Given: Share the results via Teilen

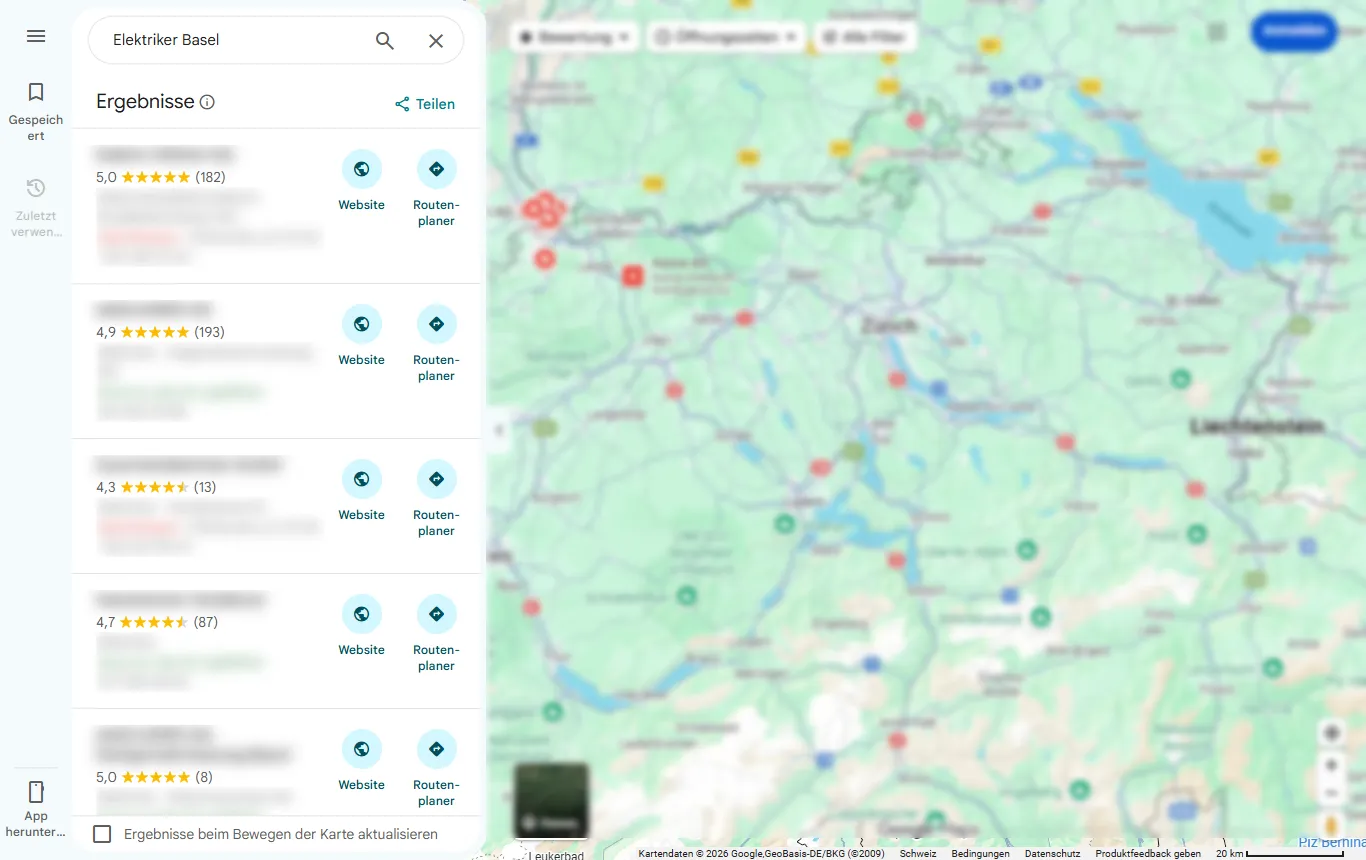Looking at the screenshot, I should pyautogui.click(x=425, y=104).
